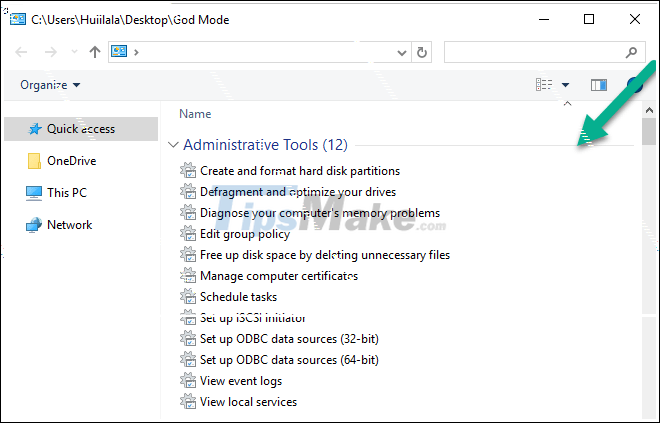Click the Forward navigation arrow
The height and width of the screenshot is (423, 660).
point(51,52)
